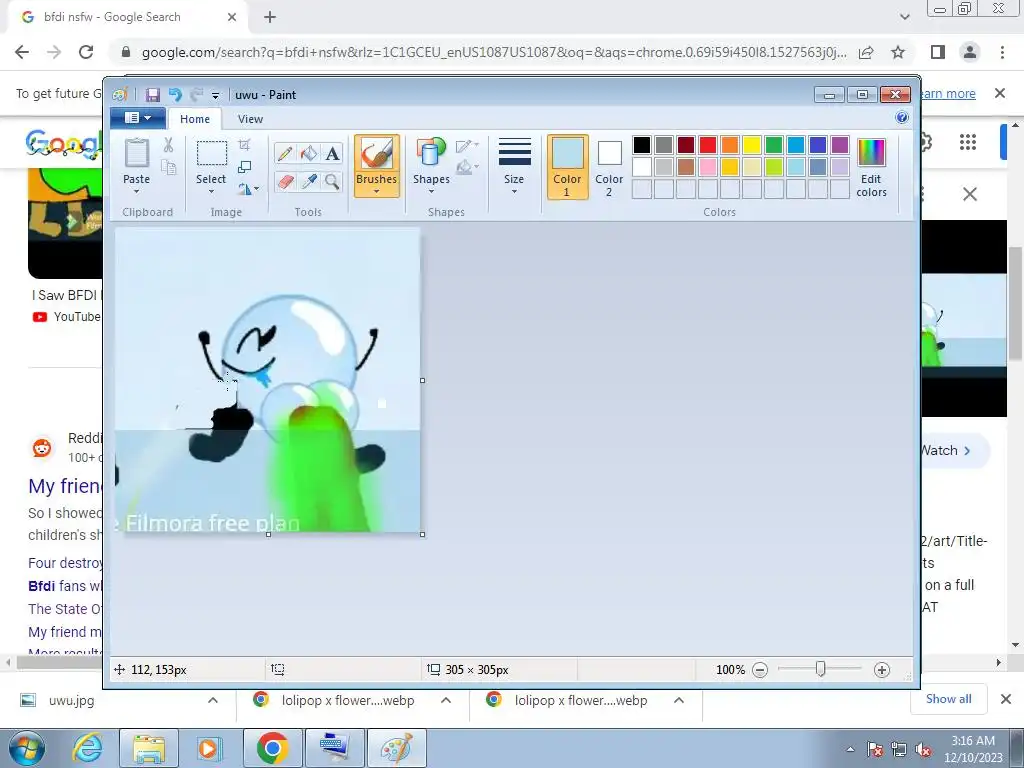Pick the red color swatch
Image resolution: width=1024 pixels, height=768 pixels.
coord(708,145)
